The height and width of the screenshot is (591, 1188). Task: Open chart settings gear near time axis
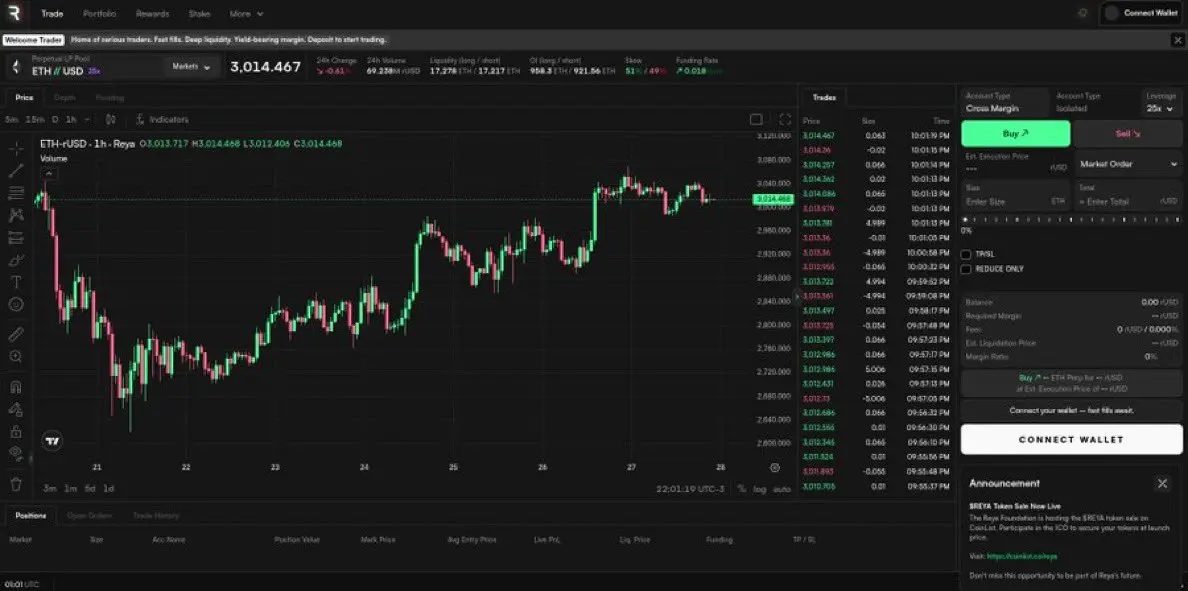click(774, 467)
